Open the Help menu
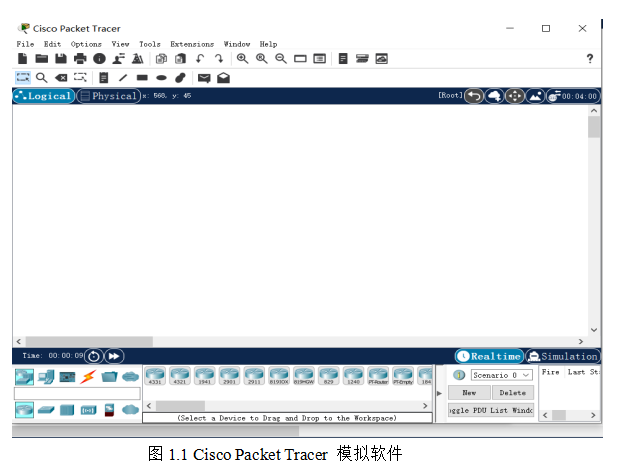The width and height of the screenshot is (617, 472). (268, 44)
